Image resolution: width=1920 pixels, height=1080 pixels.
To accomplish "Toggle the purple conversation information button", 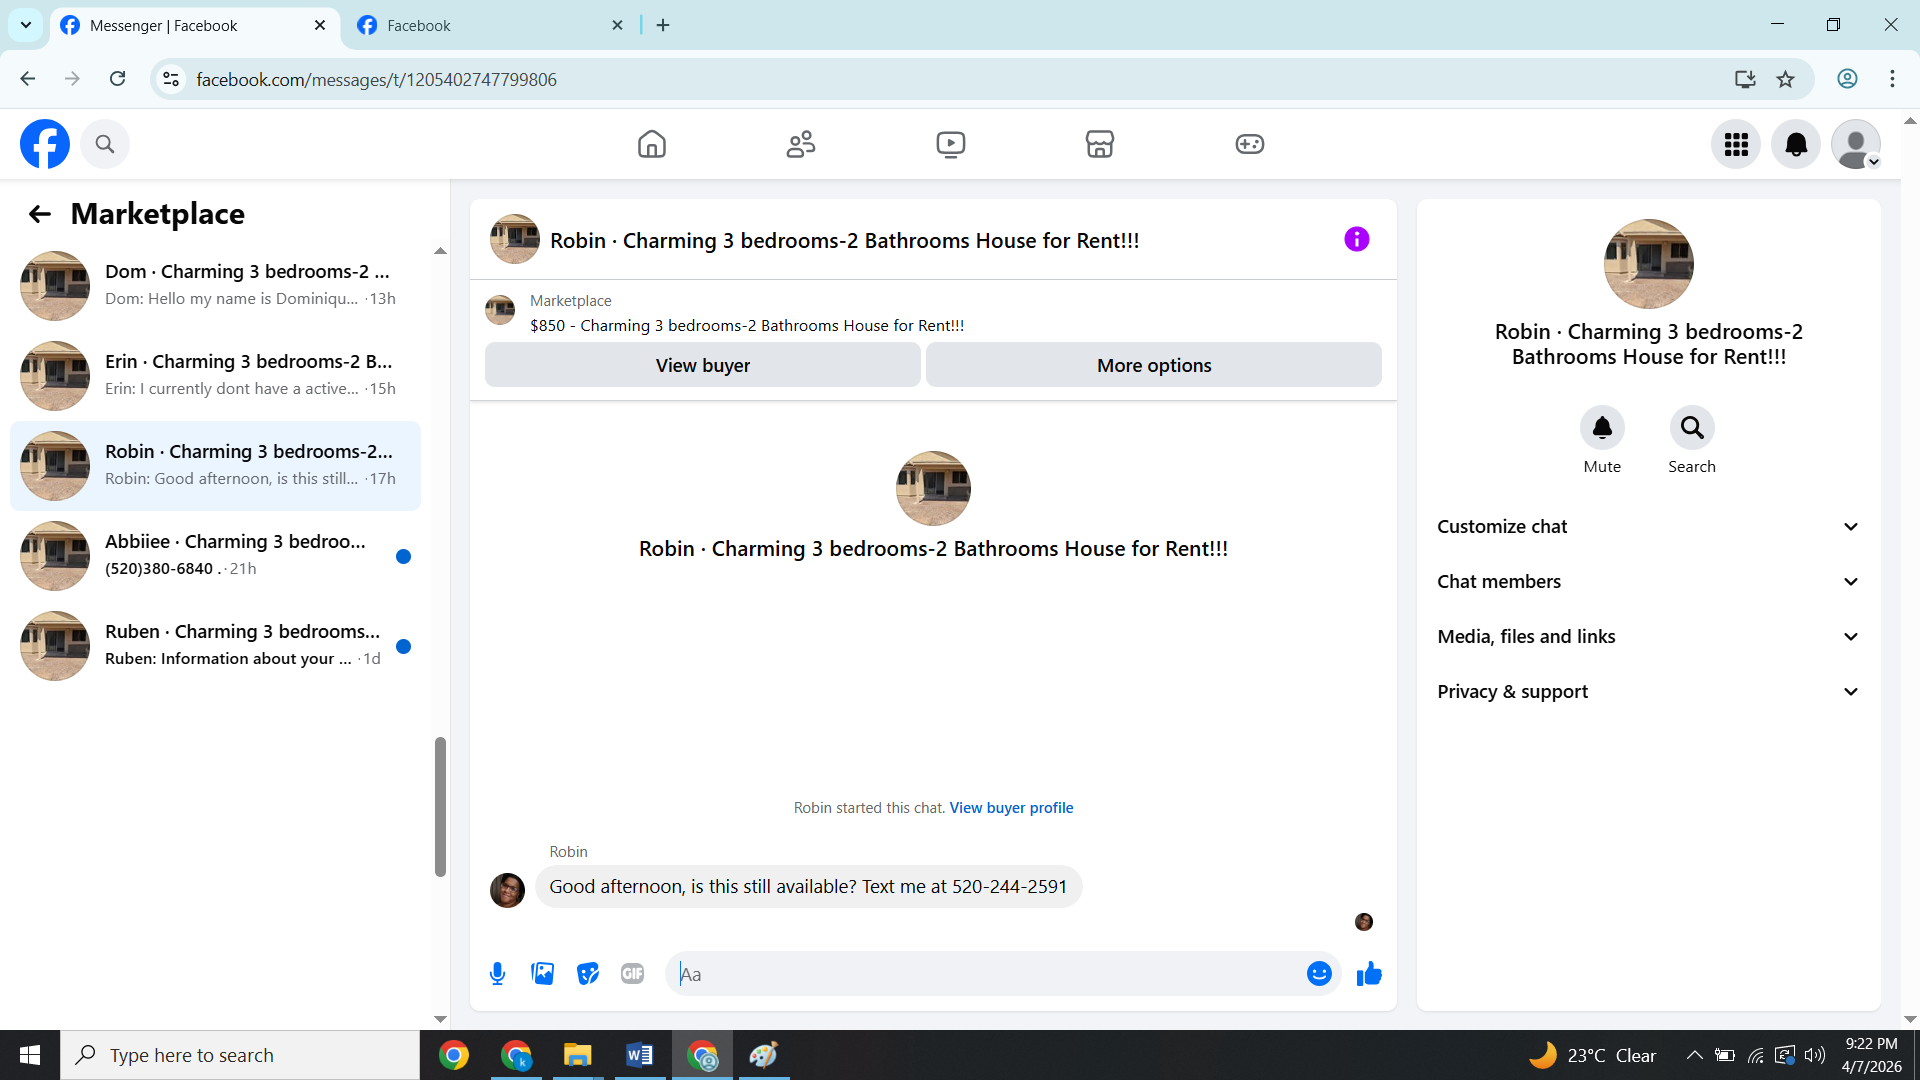I will (1356, 239).
